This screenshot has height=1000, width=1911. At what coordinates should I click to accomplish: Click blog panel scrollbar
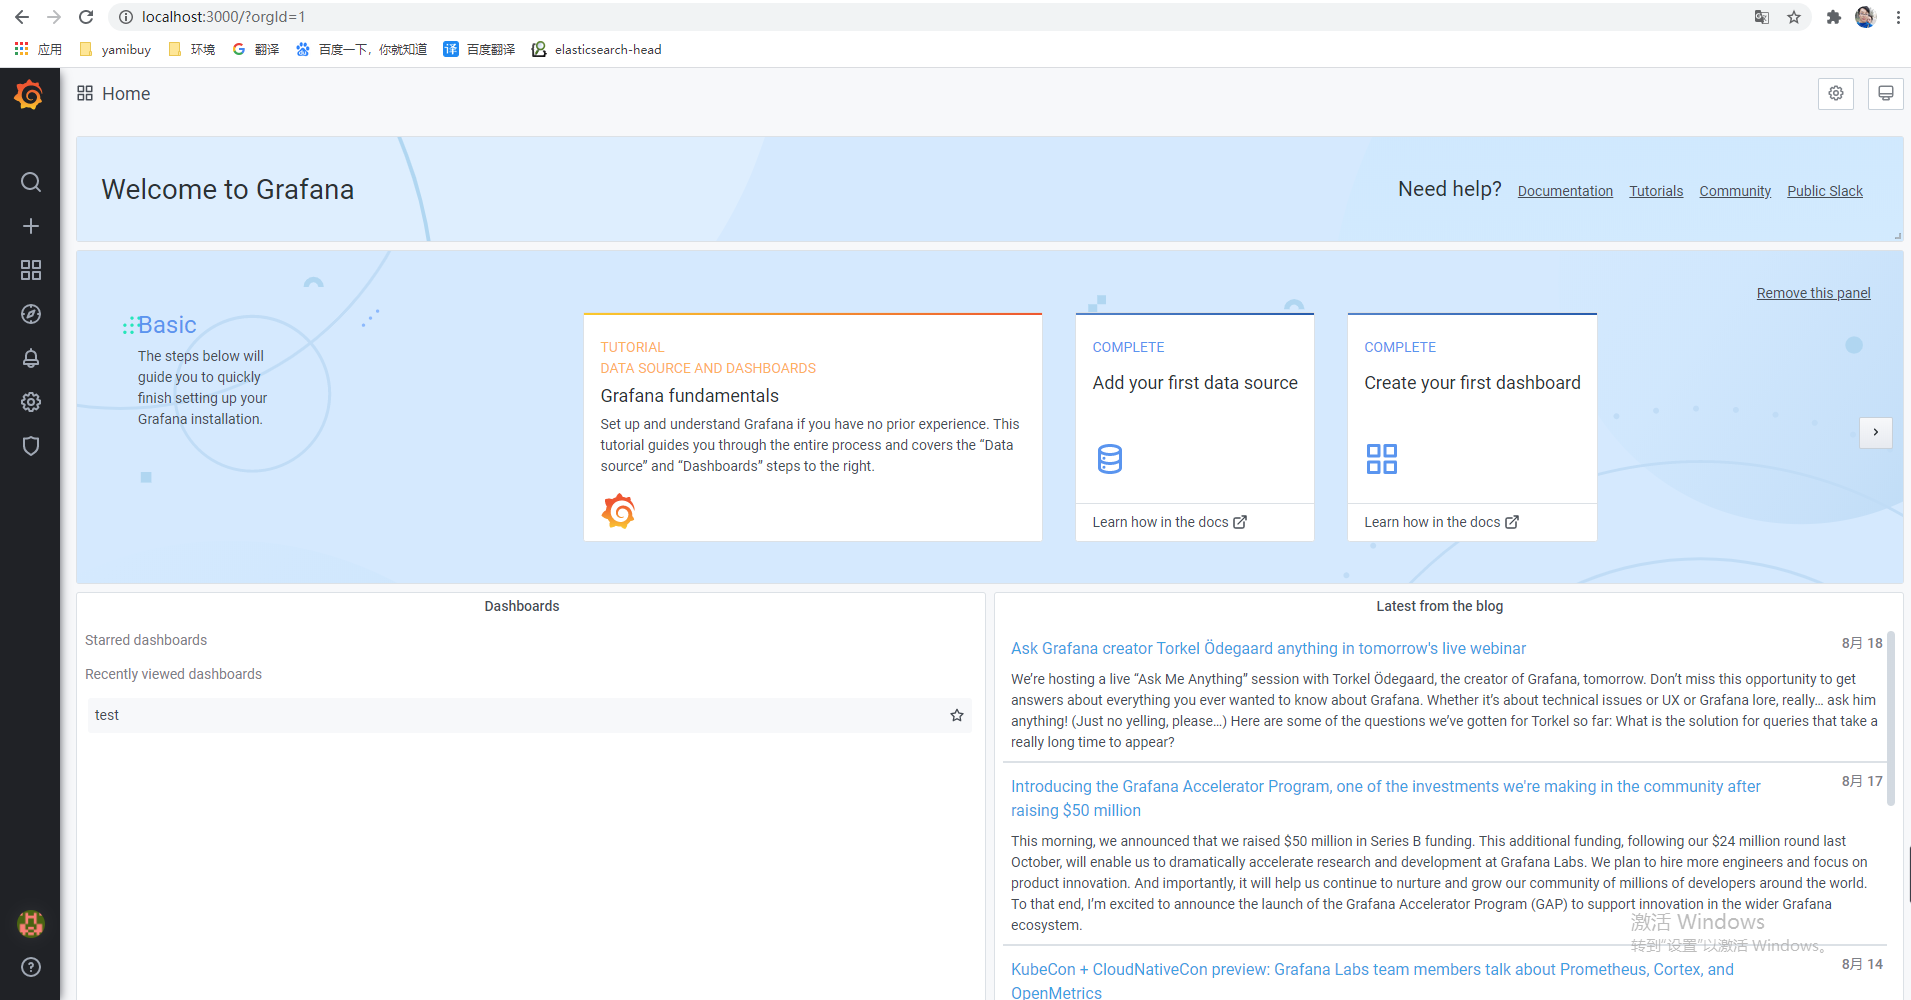1890,717
